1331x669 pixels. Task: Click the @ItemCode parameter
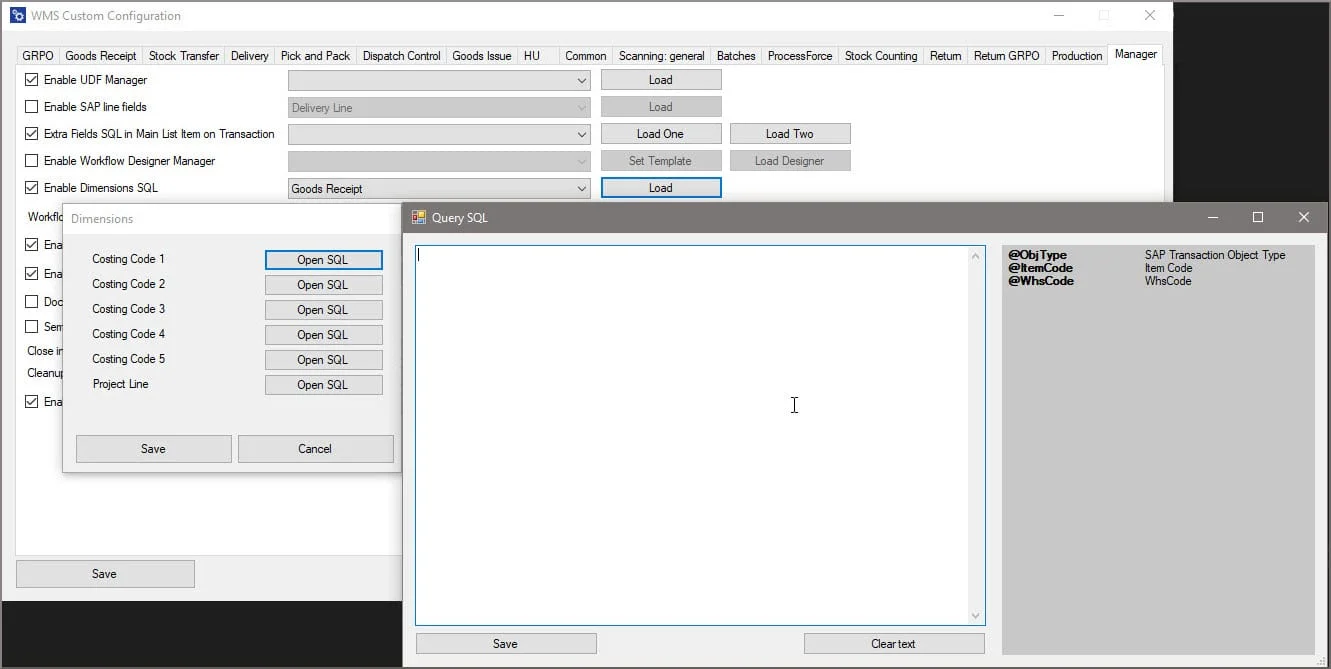pos(1040,268)
